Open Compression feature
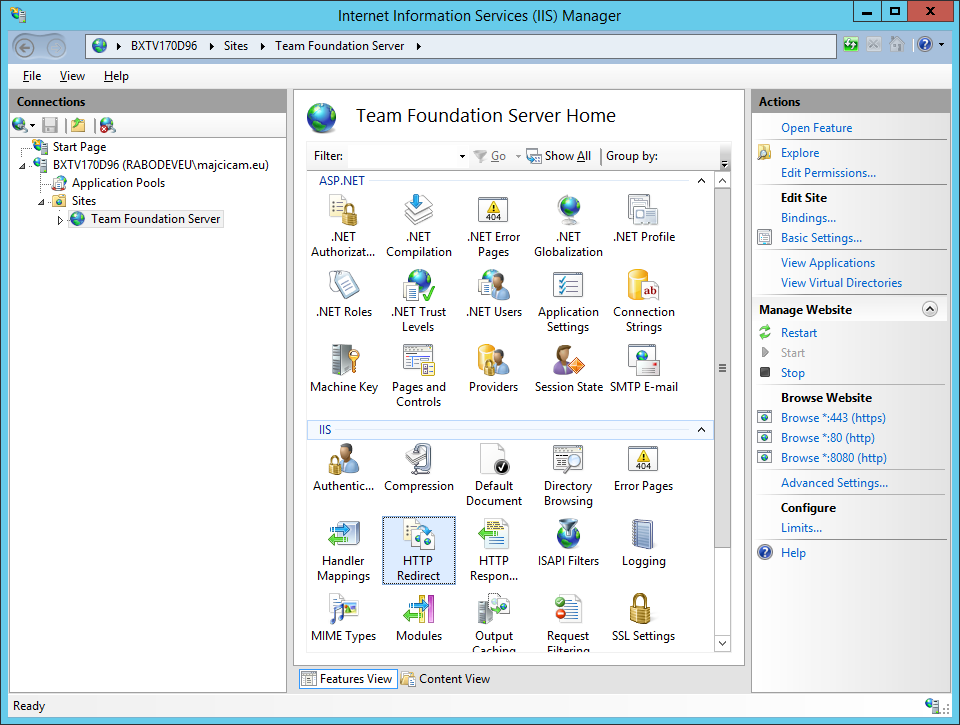 click(419, 468)
